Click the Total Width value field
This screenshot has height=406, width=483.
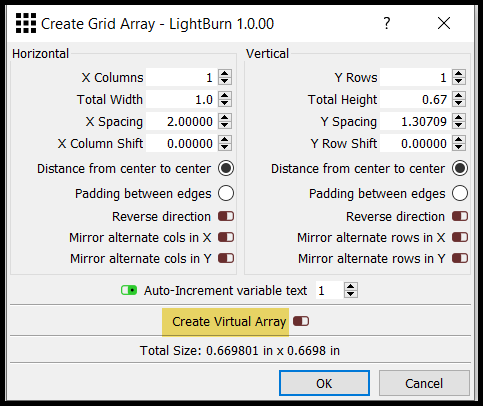pos(181,99)
